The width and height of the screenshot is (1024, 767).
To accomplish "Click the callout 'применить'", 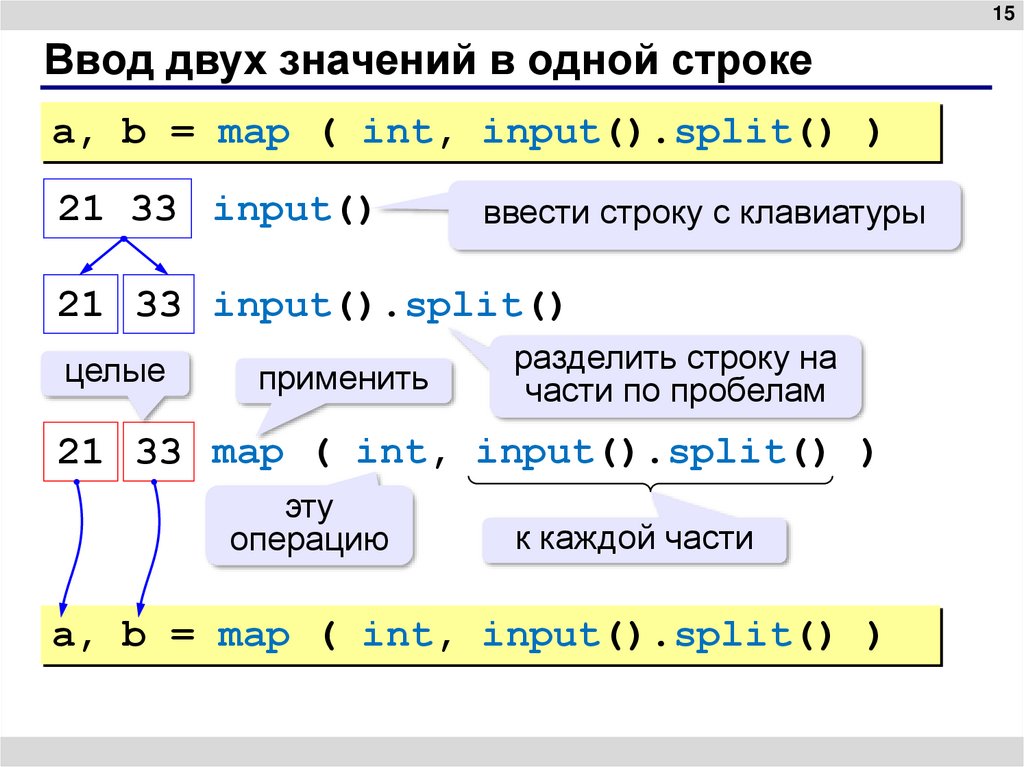I will [344, 380].
